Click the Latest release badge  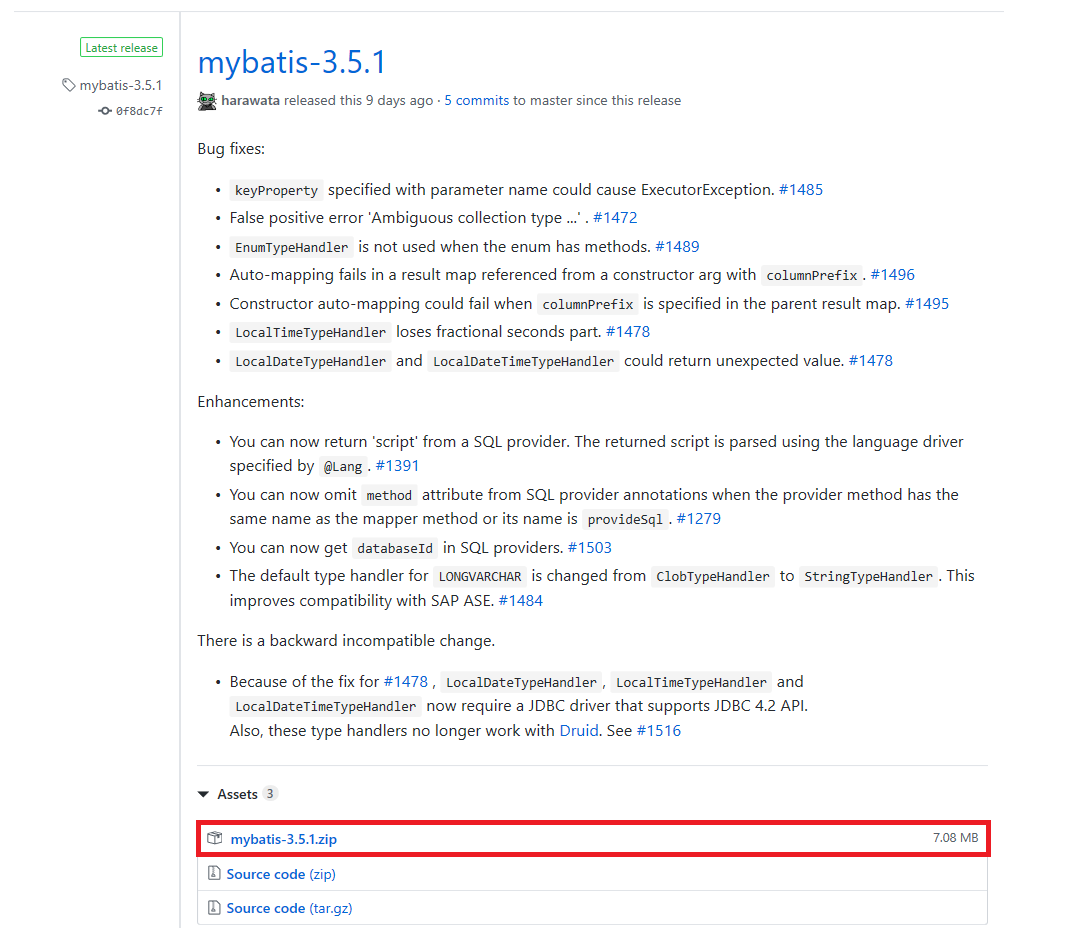click(122, 48)
